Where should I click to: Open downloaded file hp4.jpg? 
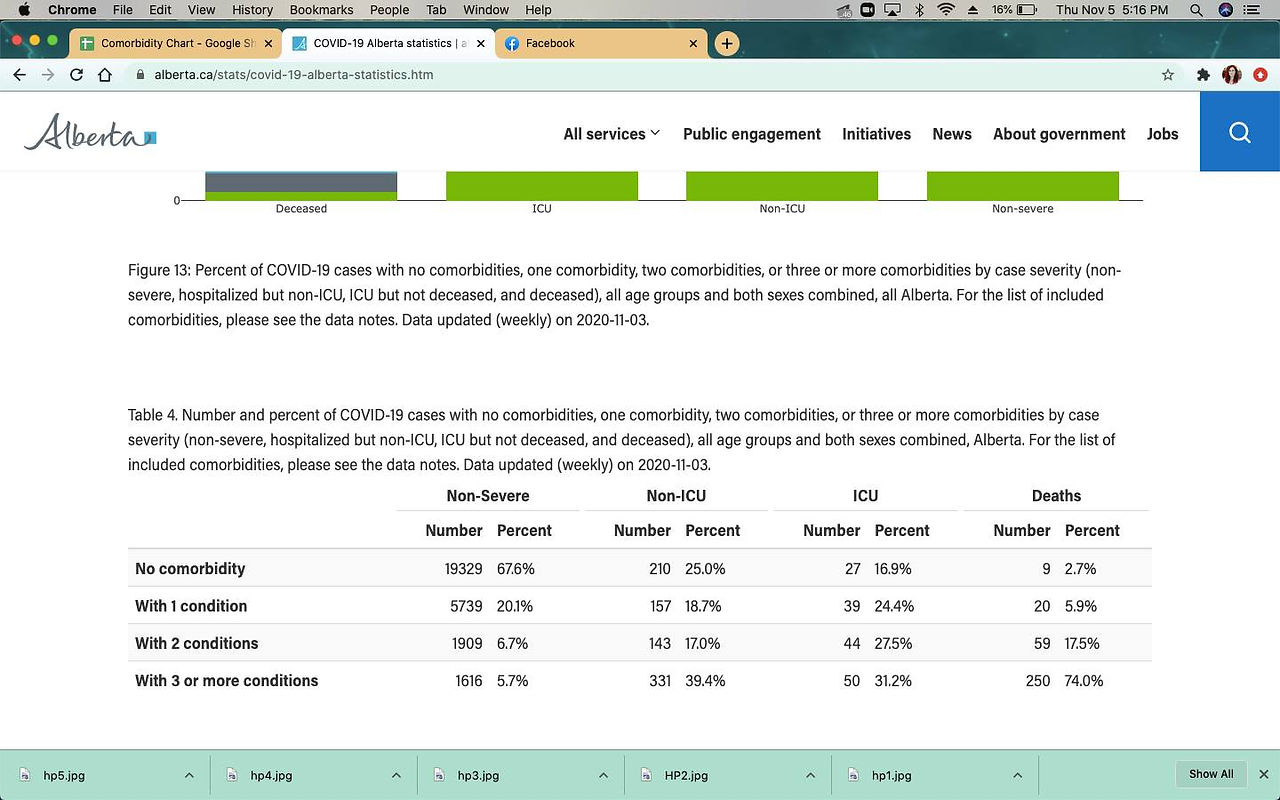271,775
